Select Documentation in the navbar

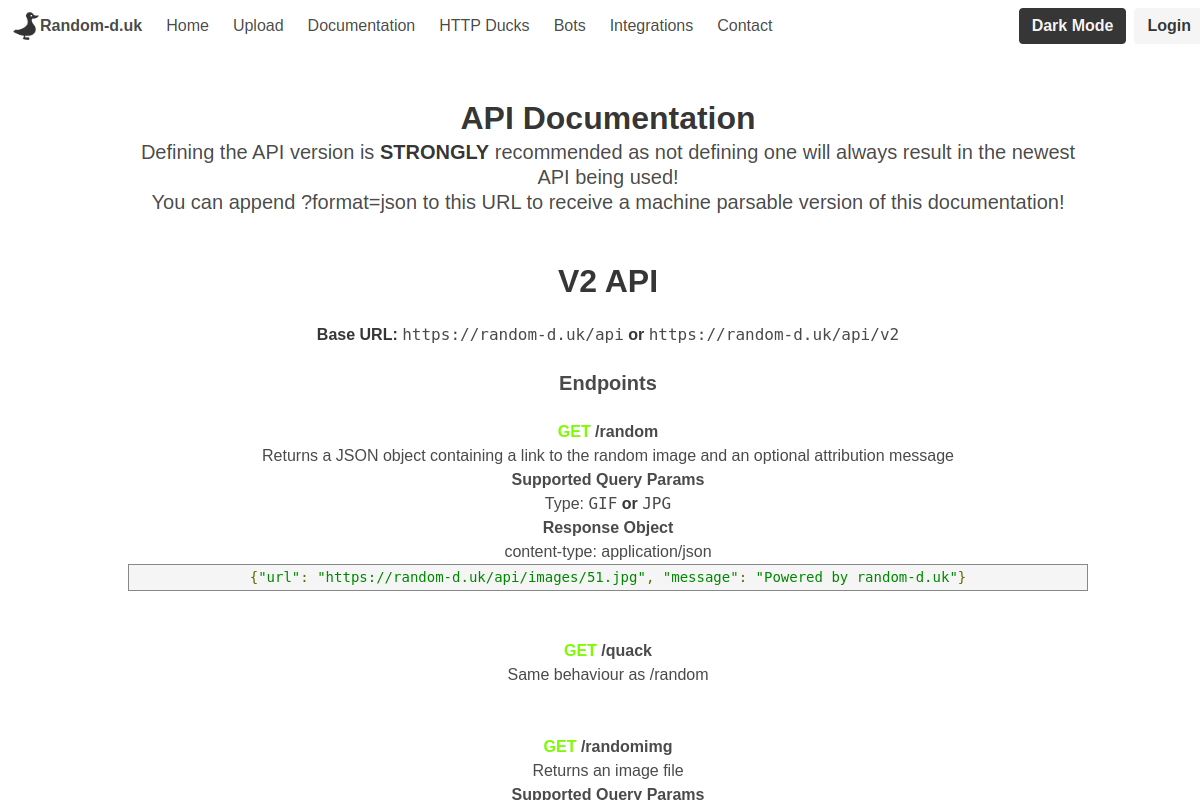tap(361, 26)
